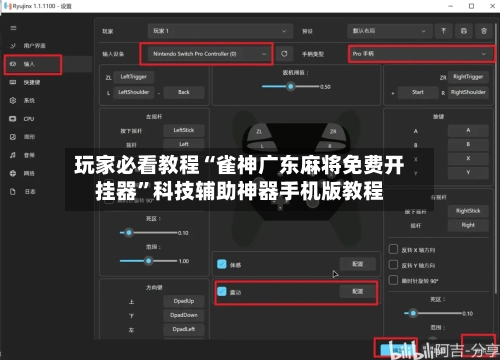The width and height of the screenshot is (500, 360).
Task: Click the 左摇杆 section heading
Action: (x=154, y=117)
